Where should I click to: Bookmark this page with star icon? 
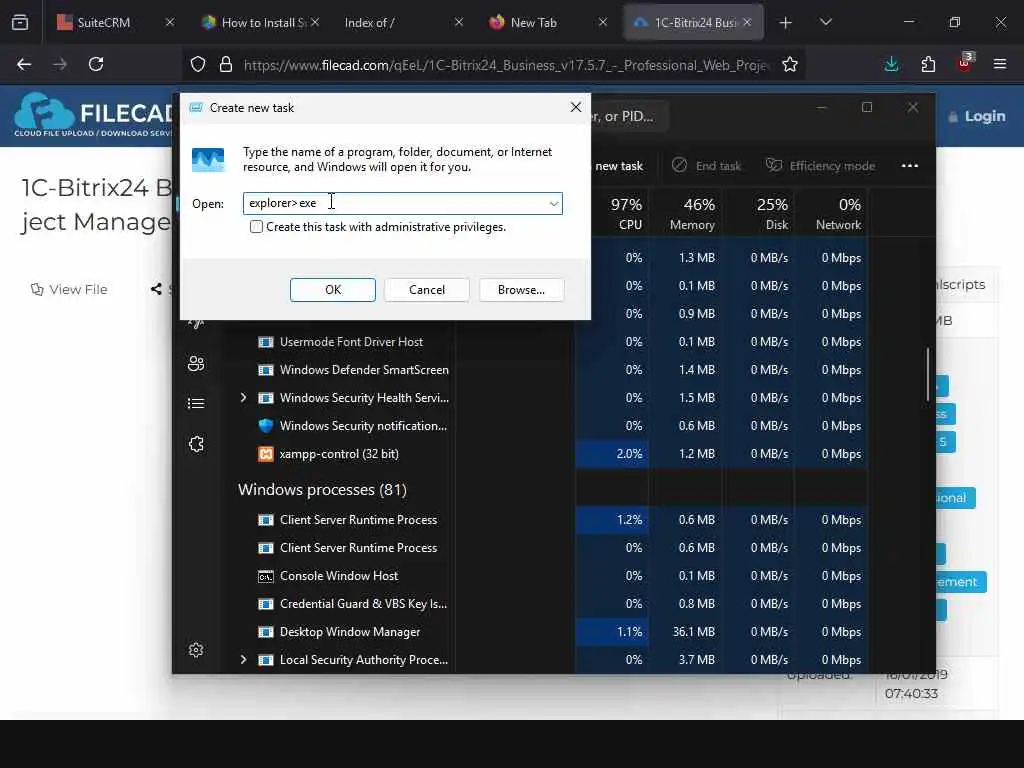coord(790,64)
